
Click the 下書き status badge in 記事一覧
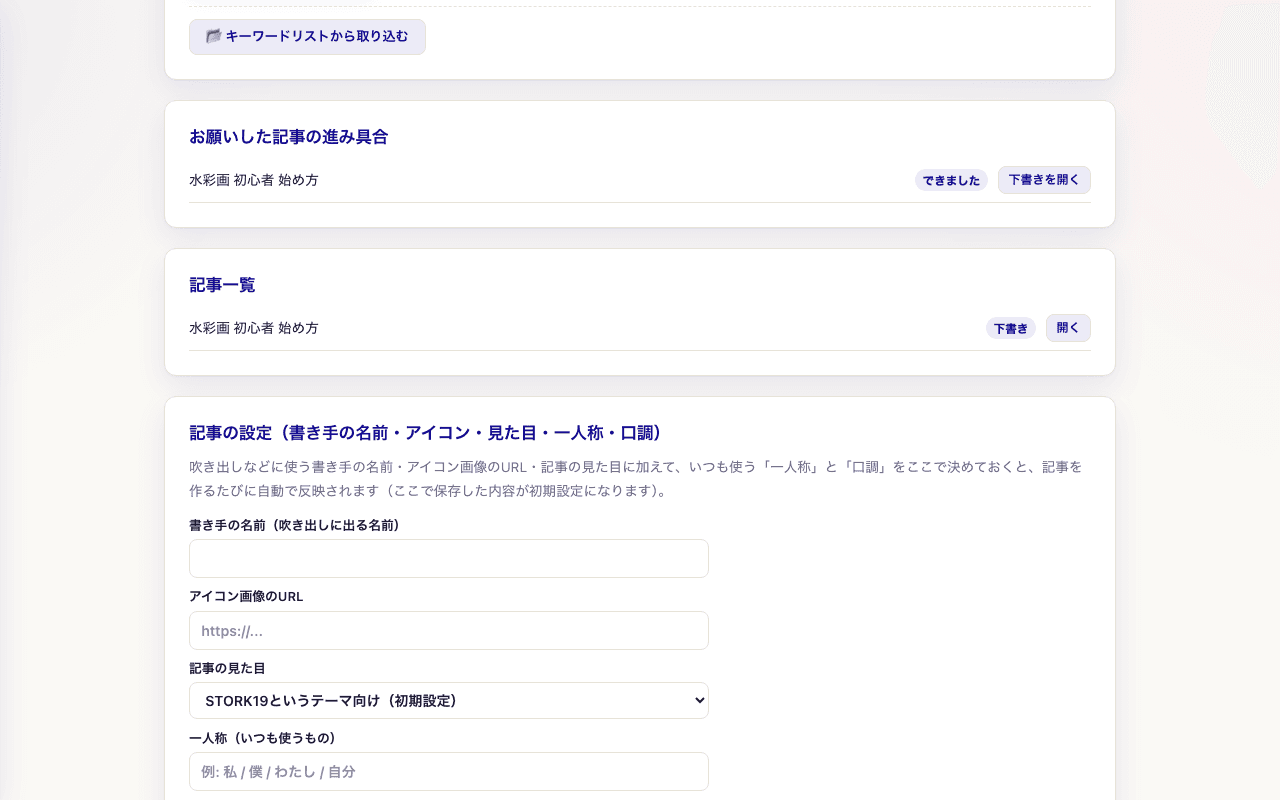pyautogui.click(x=1010, y=328)
